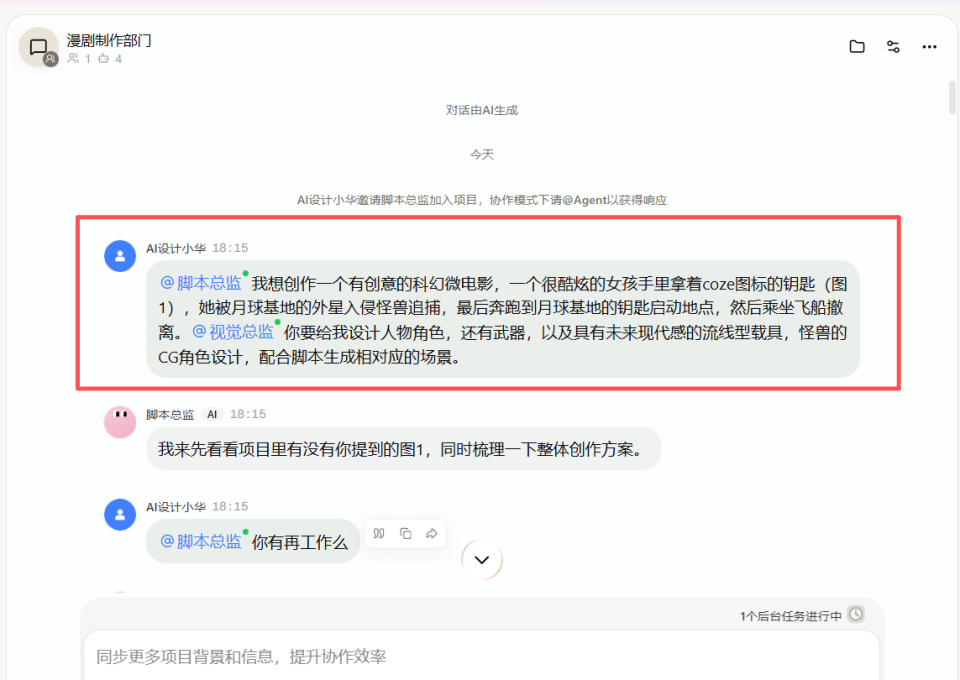This screenshot has width=960, height=680.
Task: Click the copy icon on 你有再工作么 message
Action: [405, 534]
